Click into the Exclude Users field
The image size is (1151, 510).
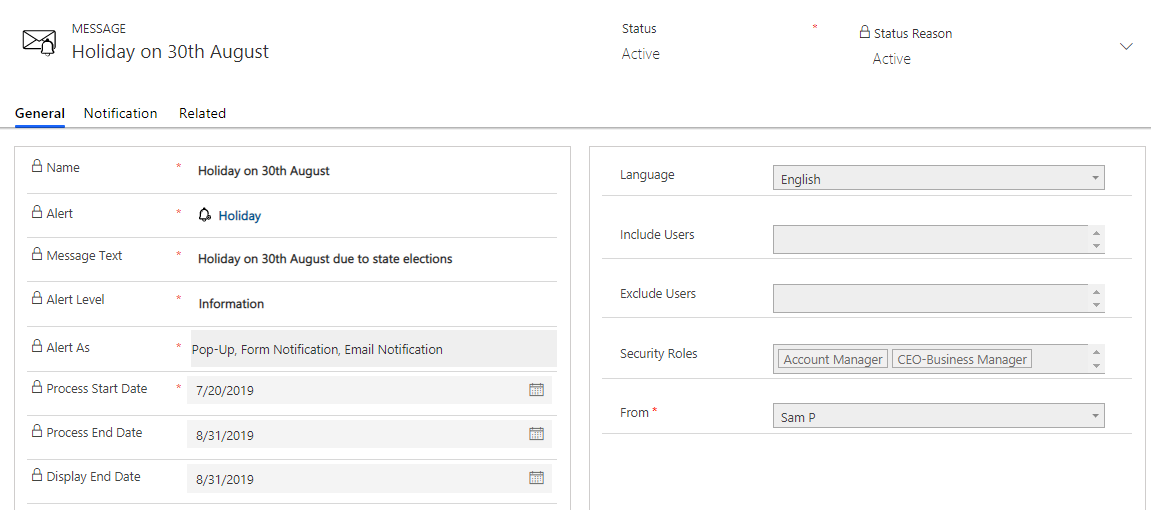click(930, 298)
